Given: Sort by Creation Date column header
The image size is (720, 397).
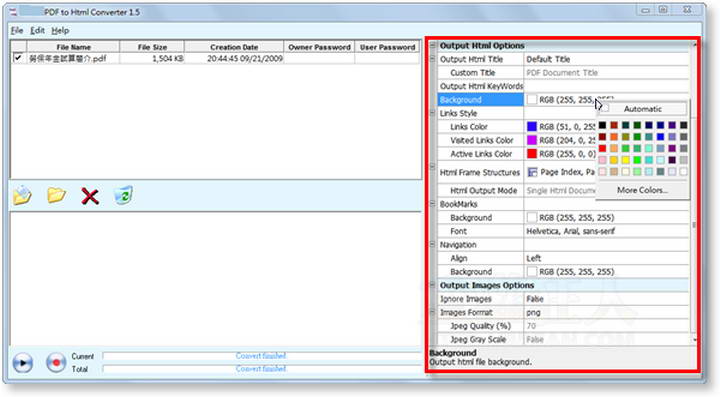Looking at the screenshot, I should click(234, 47).
